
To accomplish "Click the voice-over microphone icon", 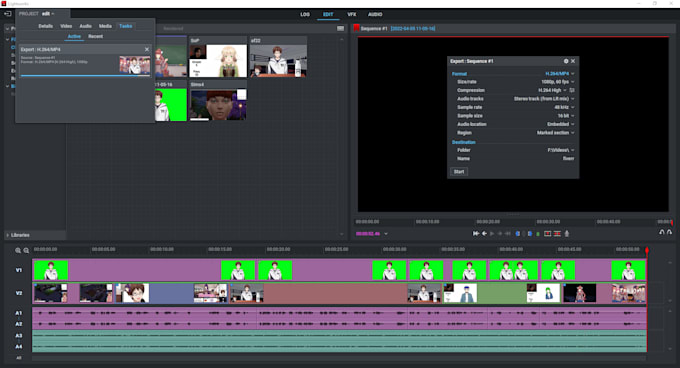I will 567,234.
